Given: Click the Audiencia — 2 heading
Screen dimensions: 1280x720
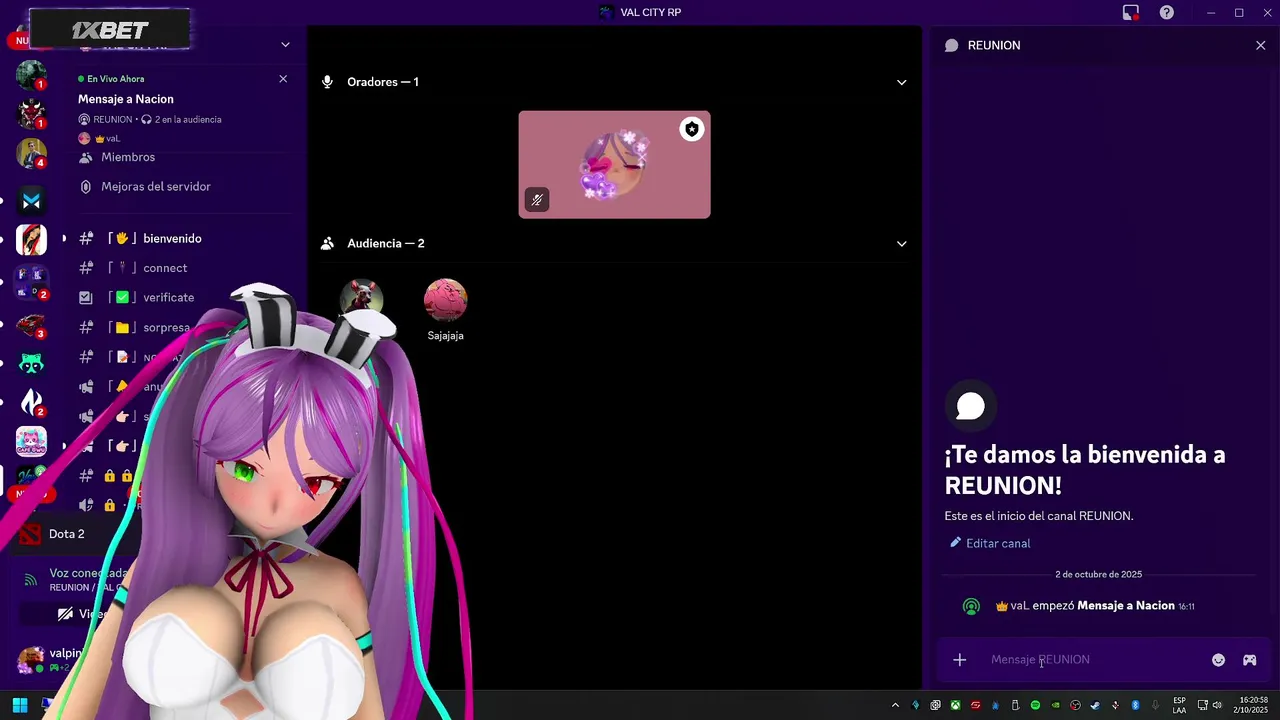Looking at the screenshot, I should pos(386,244).
